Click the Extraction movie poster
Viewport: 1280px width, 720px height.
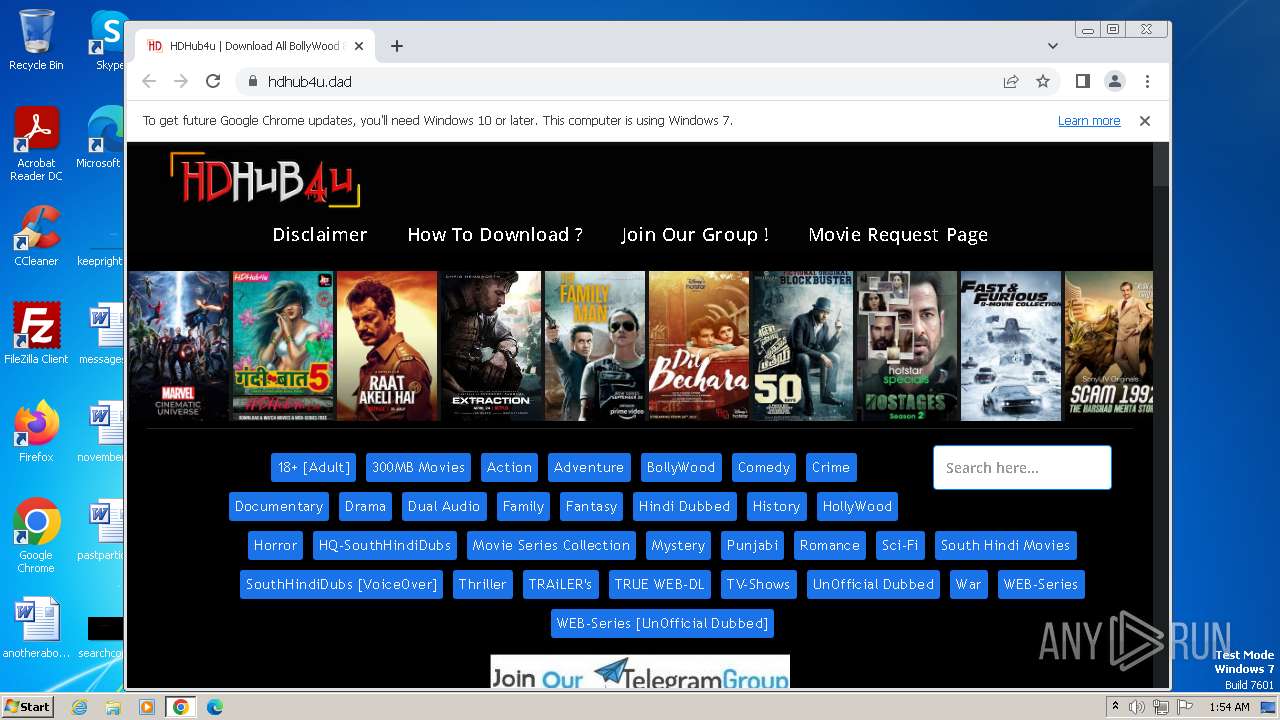tap(491, 346)
